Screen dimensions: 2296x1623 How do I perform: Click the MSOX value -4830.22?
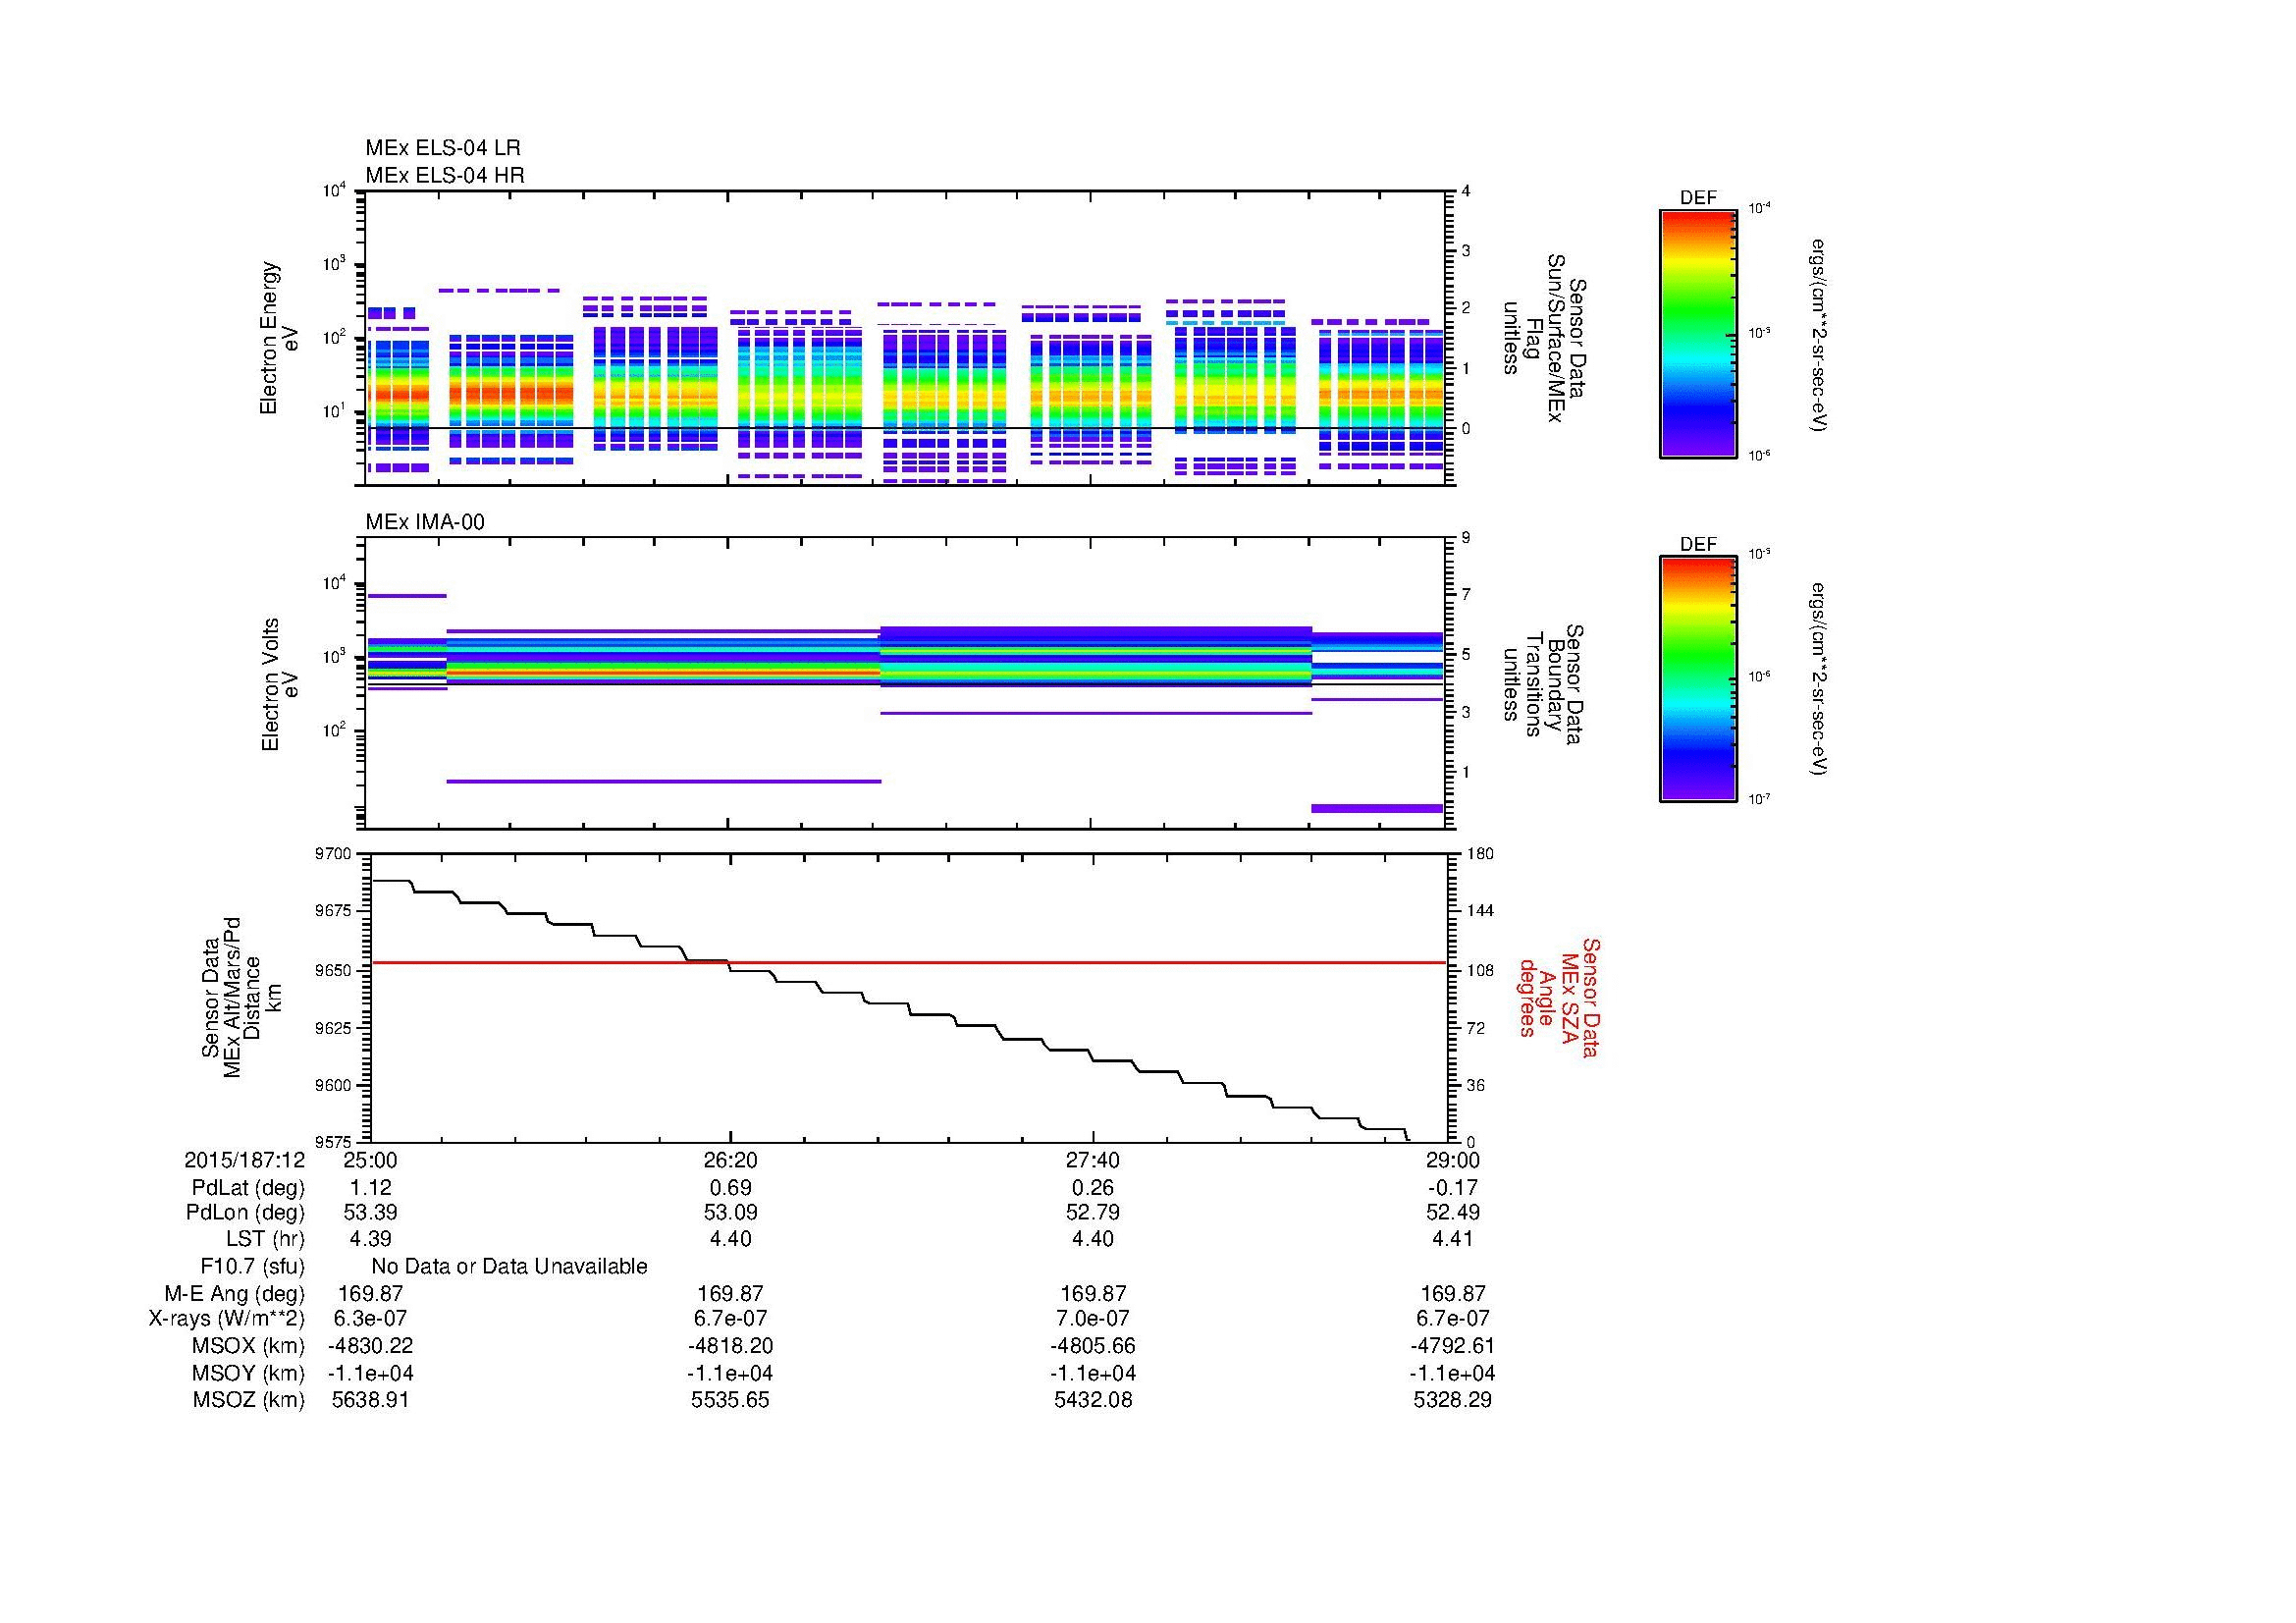click(370, 1345)
